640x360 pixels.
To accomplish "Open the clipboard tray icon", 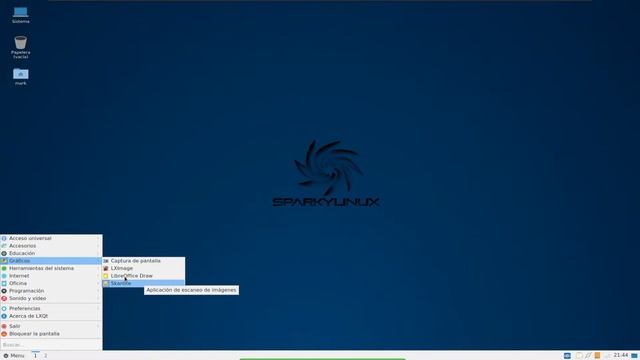I will pyautogui.click(x=579, y=356).
